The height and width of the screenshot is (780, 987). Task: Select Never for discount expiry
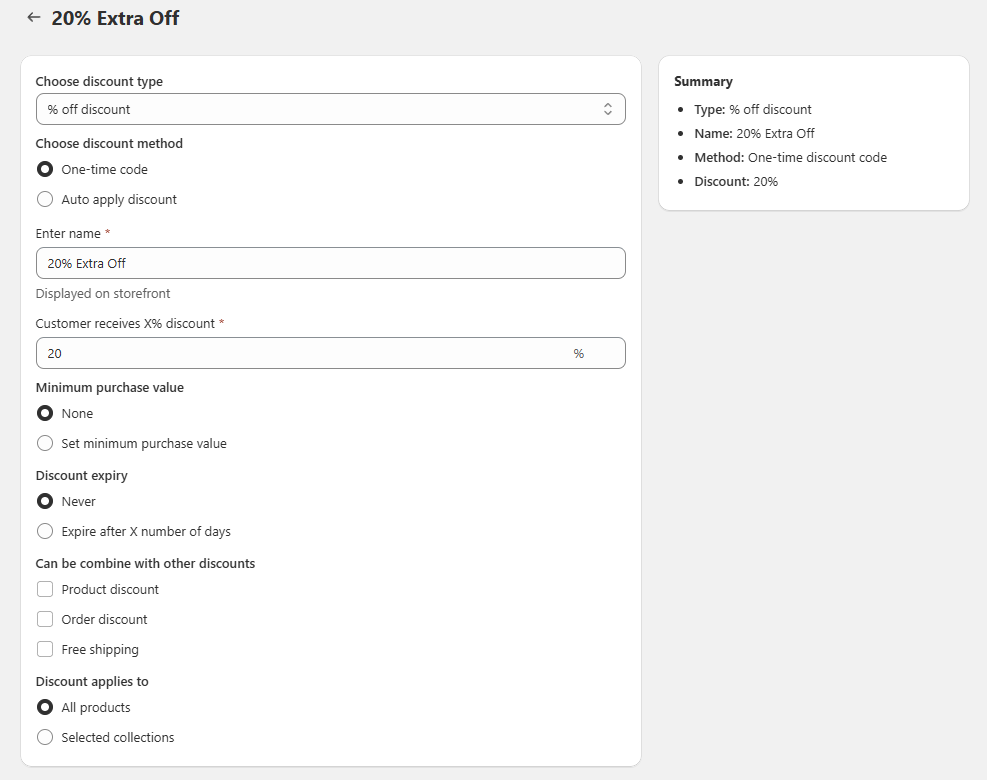click(x=45, y=502)
